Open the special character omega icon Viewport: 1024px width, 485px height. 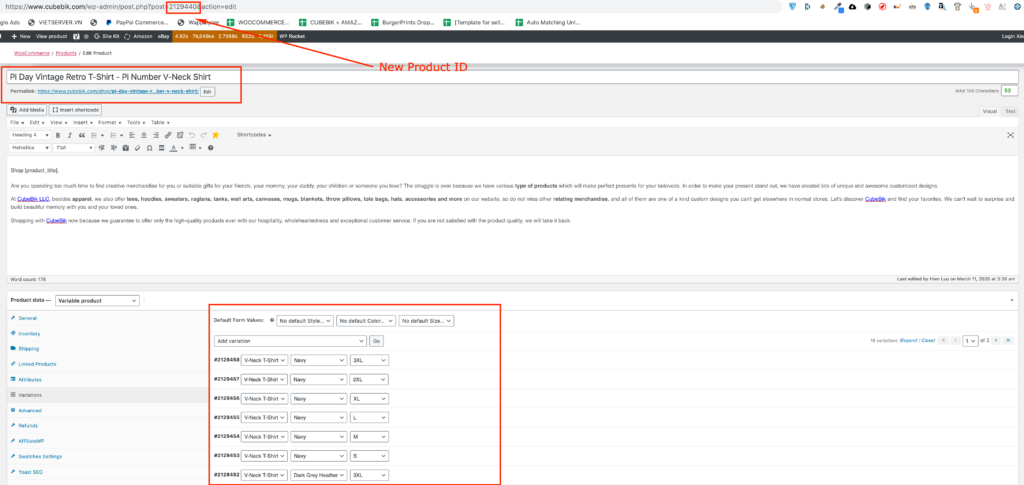click(x=150, y=148)
